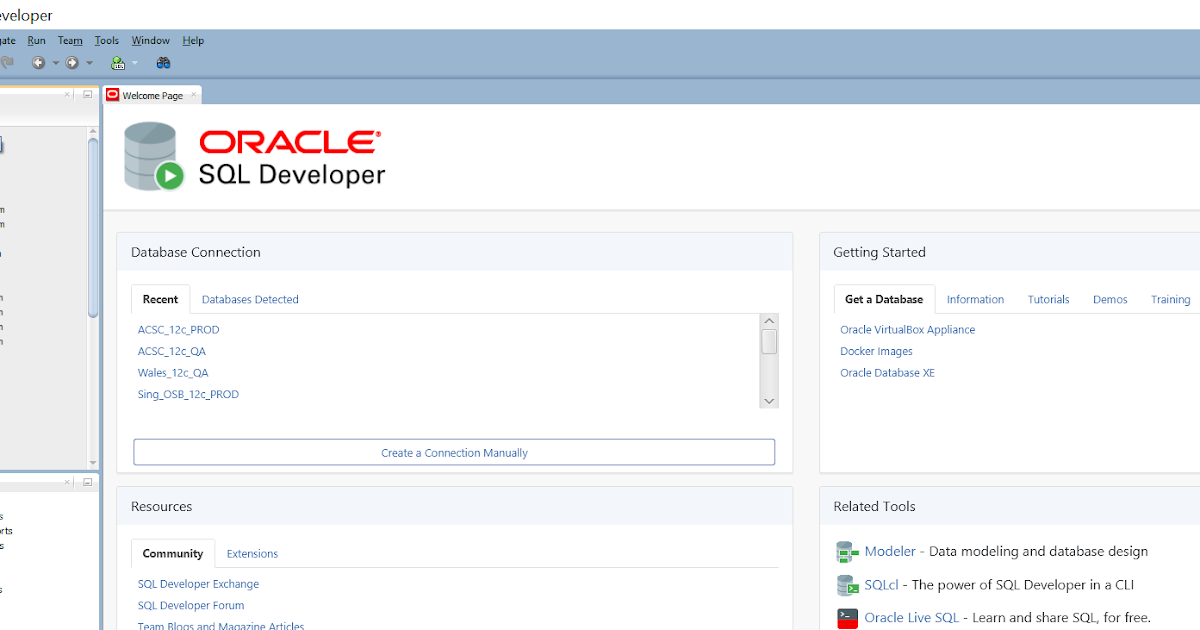Open Oracle Database XE link
This screenshot has width=1200, height=630.
[x=887, y=373]
